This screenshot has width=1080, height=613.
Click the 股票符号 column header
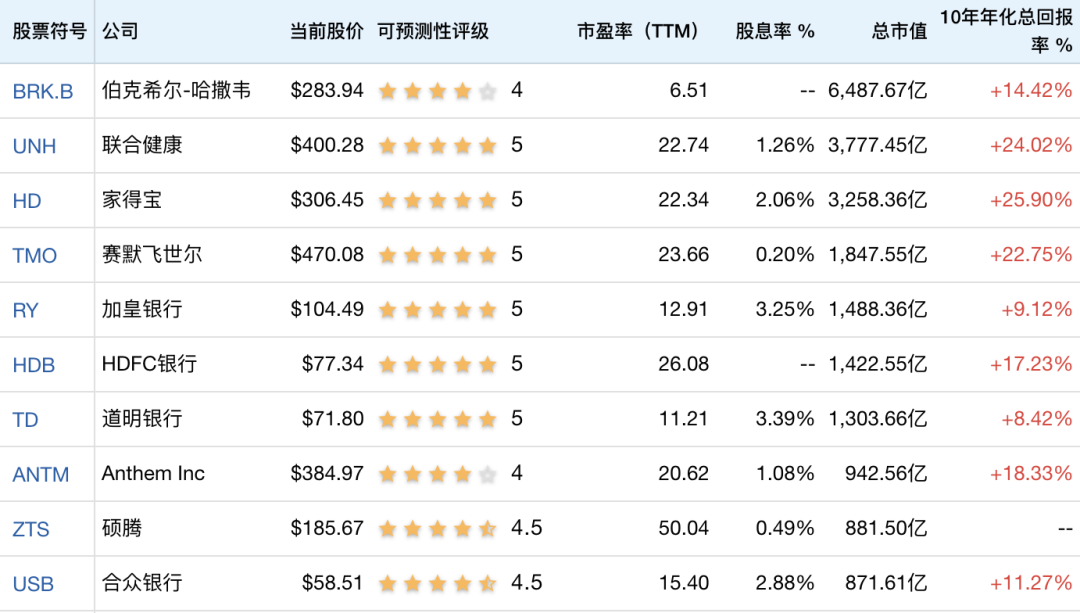coord(46,31)
